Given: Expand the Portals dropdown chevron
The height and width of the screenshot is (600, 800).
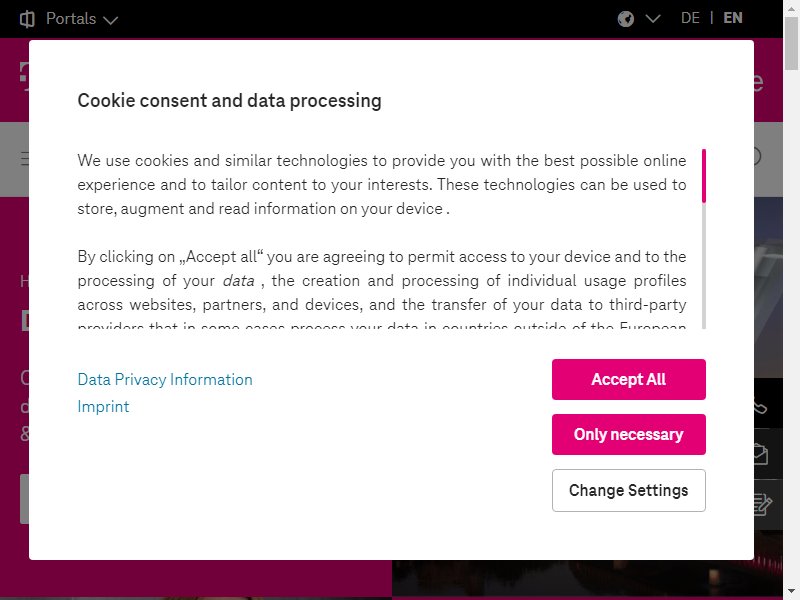Looking at the screenshot, I should click(110, 20).
